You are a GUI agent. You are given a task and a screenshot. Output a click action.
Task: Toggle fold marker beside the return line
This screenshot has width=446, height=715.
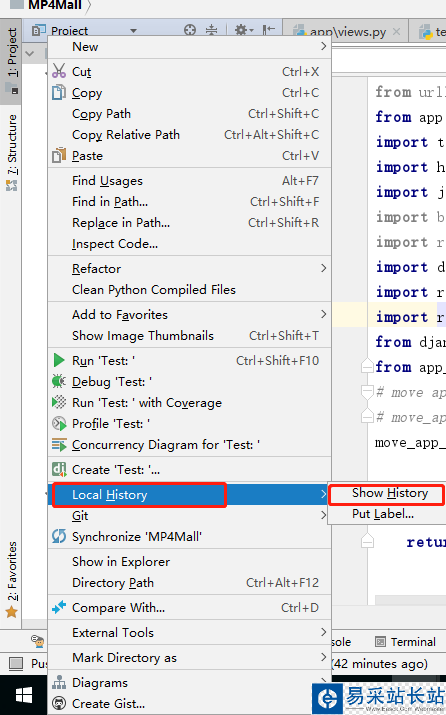click(368, 542)
